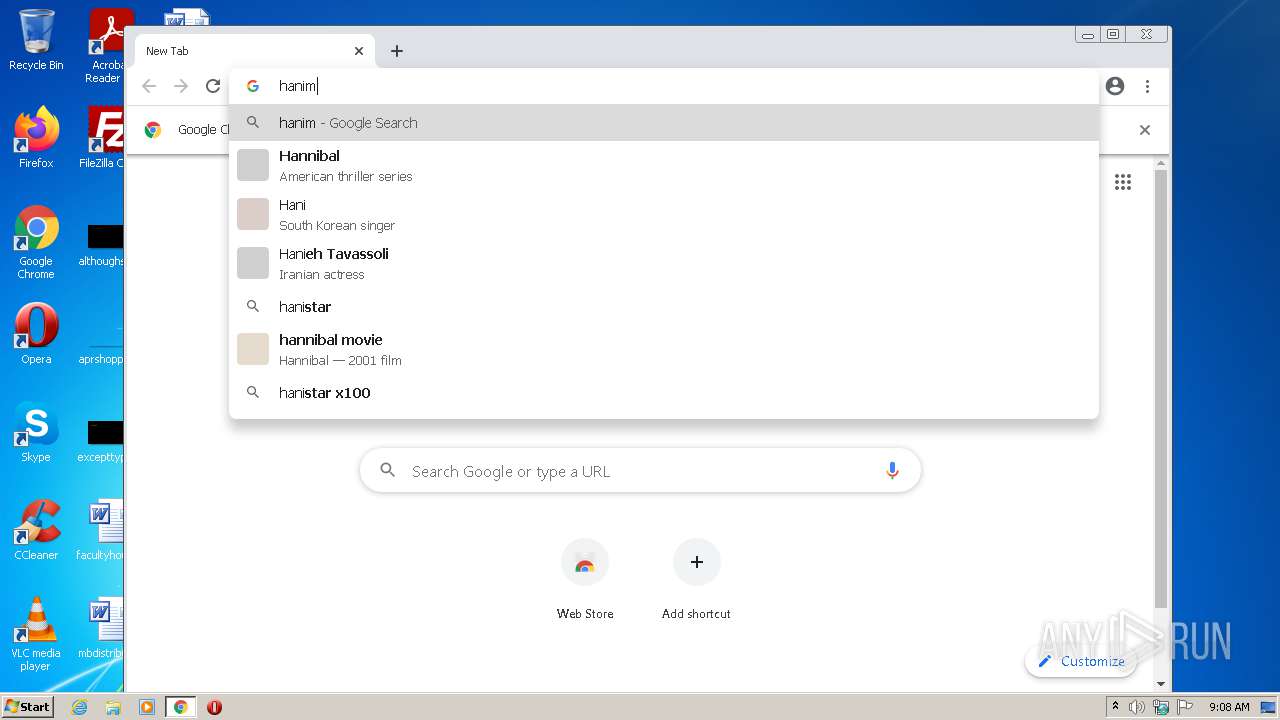Open the file explorer taskbar icon
Screen dimensions: 1280x720
point(113,707)
